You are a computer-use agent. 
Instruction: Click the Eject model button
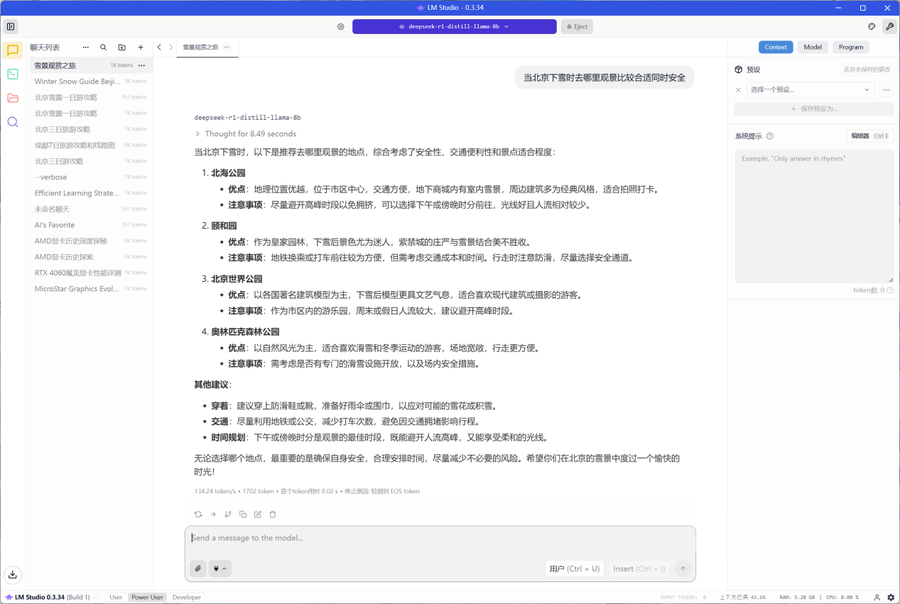click(x=577, y=27)
